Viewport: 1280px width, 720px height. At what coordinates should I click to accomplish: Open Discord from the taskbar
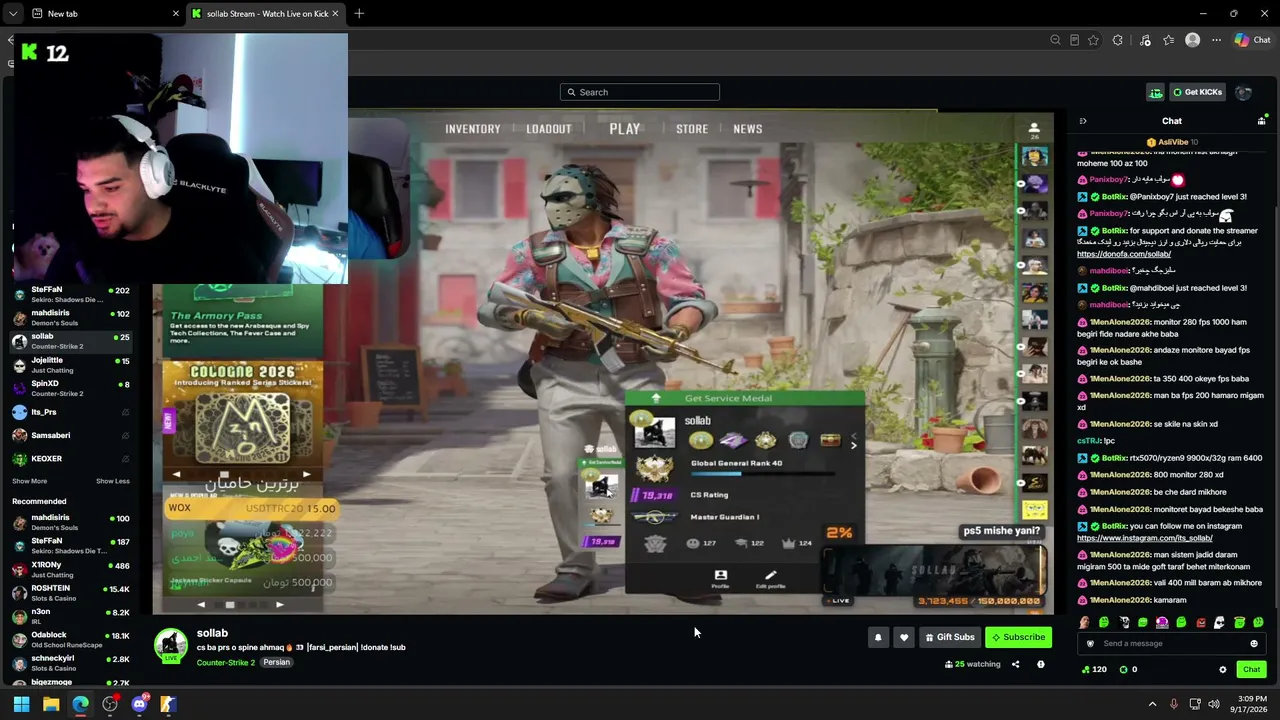pyautogui.click(x=139, y=704)
